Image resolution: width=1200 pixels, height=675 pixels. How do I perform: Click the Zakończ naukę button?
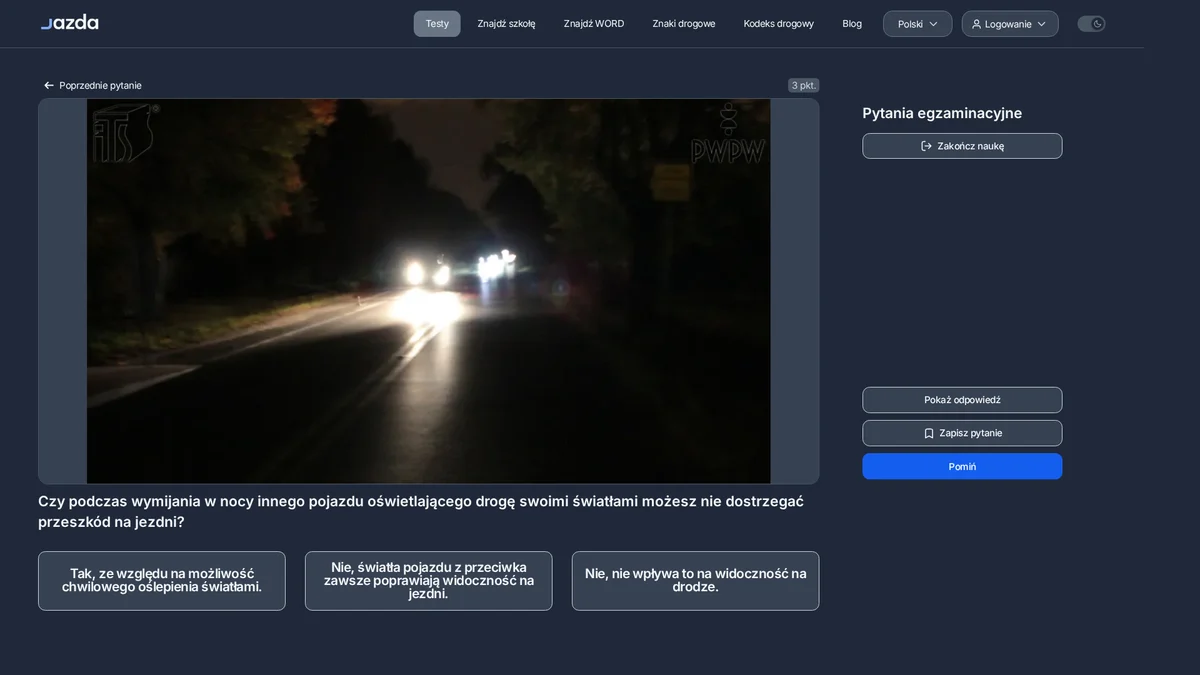pyautogui.click(x=962, y=146)
